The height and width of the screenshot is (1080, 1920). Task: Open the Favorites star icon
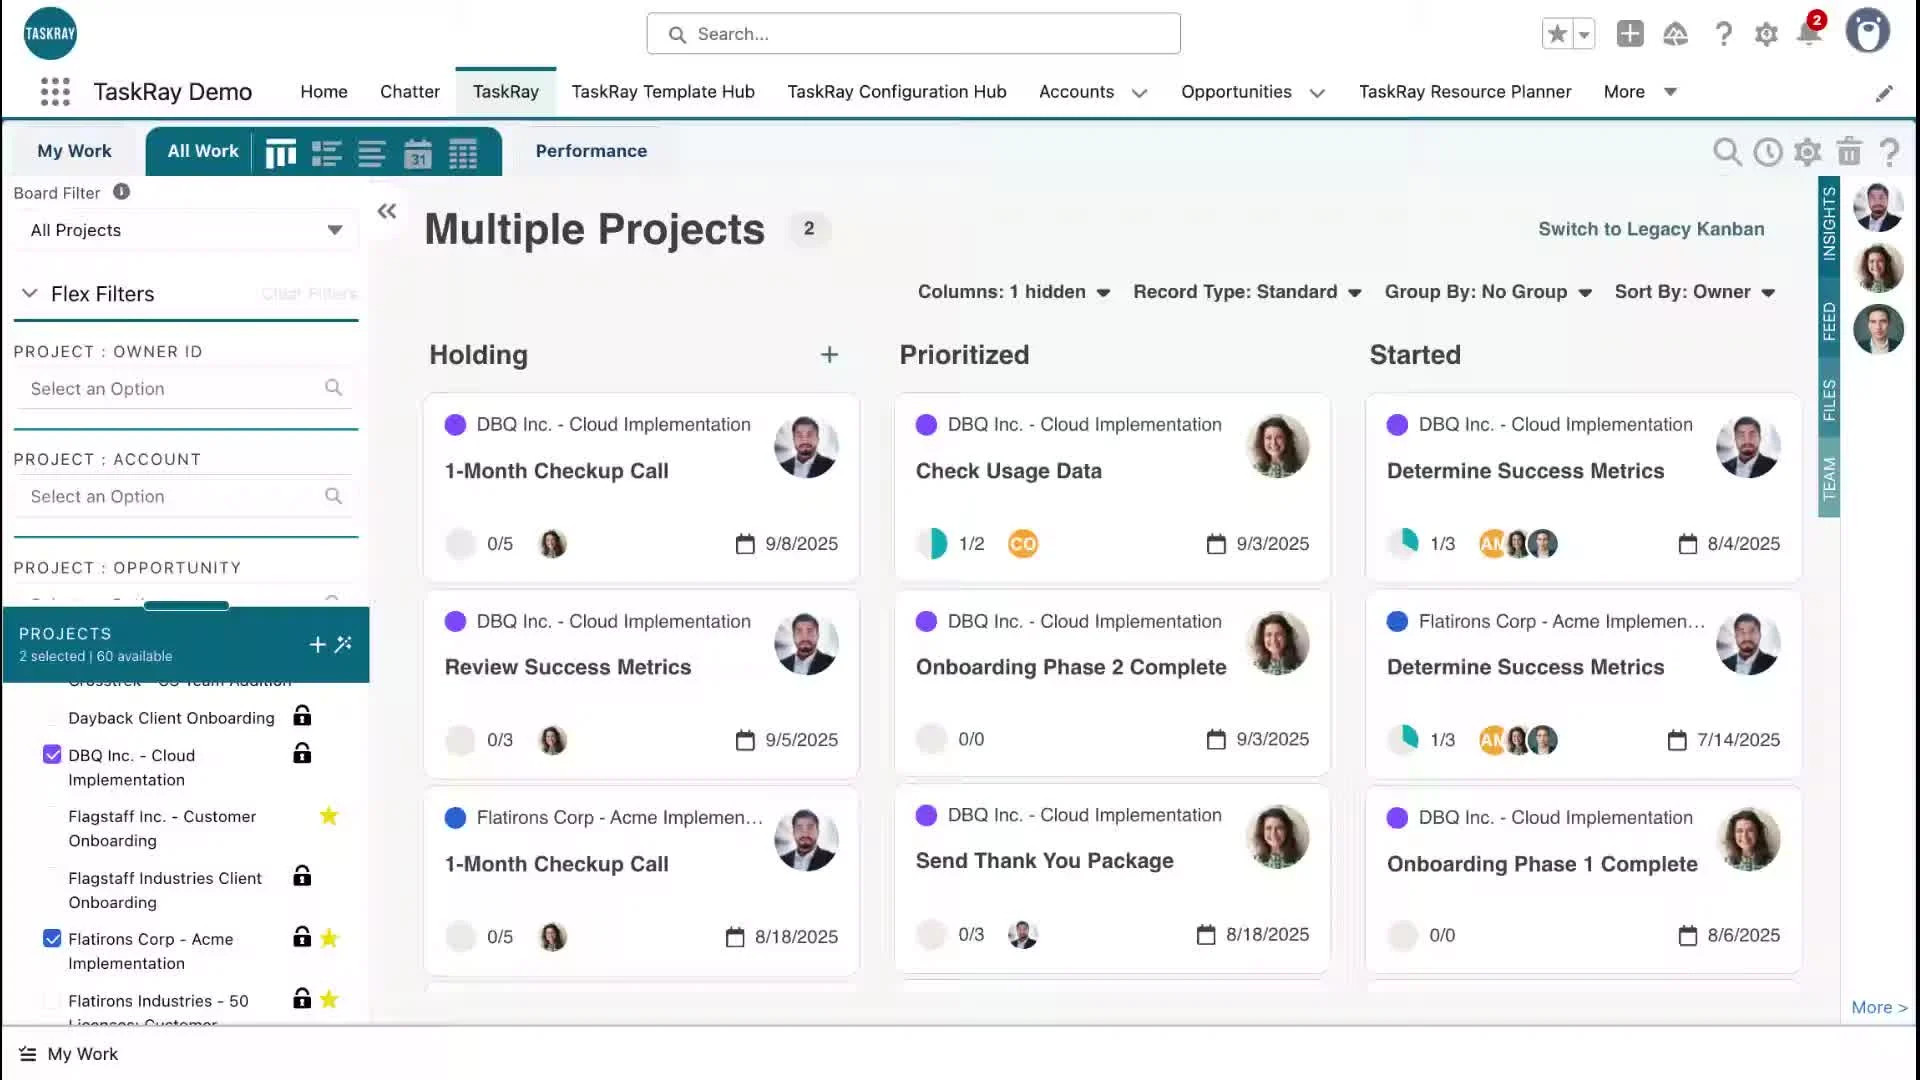coord(1556,34)
